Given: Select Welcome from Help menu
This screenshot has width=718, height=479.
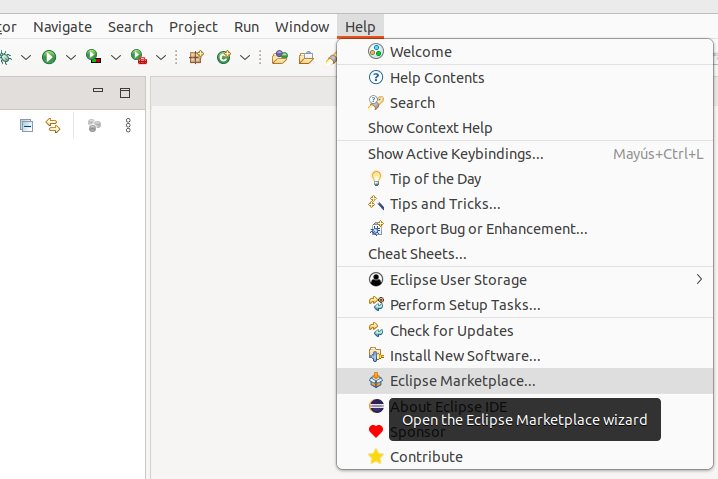Looking at the screenshot, I should click(x=525, y=52).
